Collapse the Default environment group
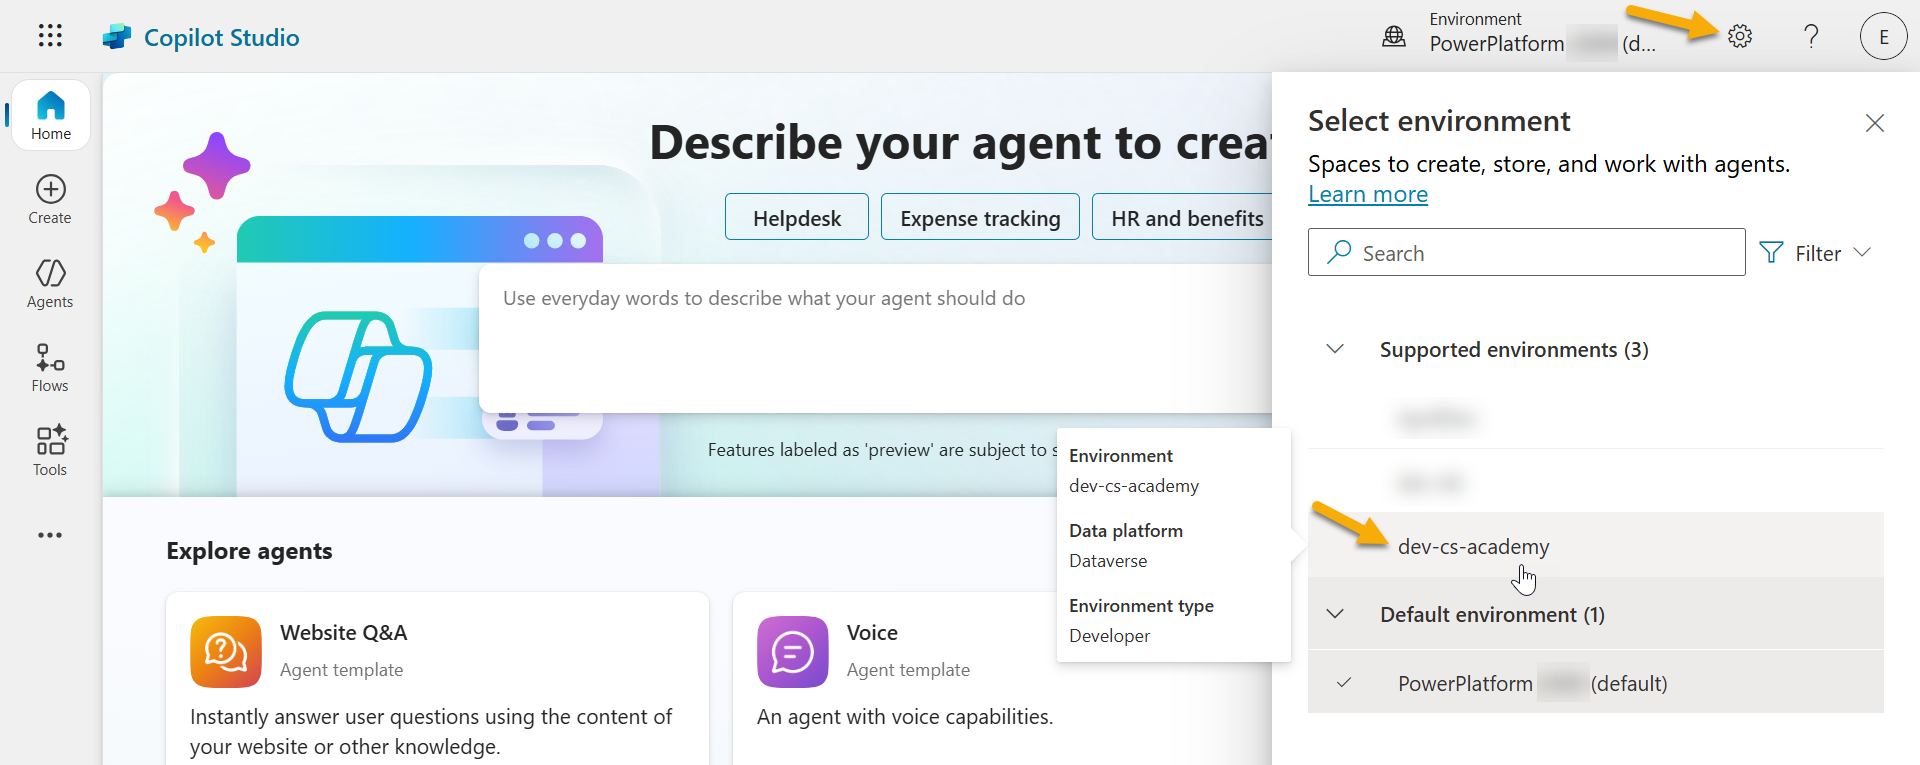1920x765 pixels. 1335,614
